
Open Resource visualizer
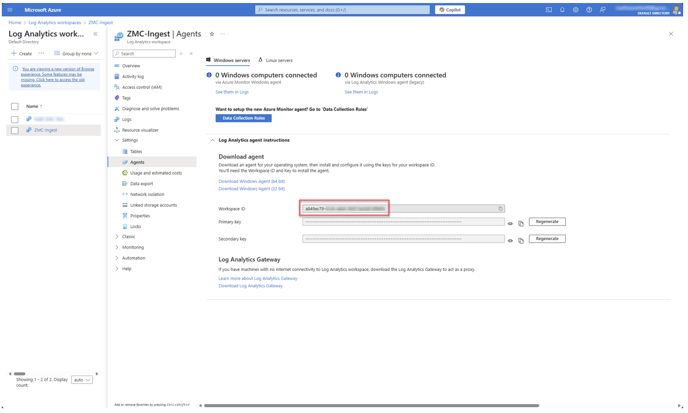tap(140, 130)
